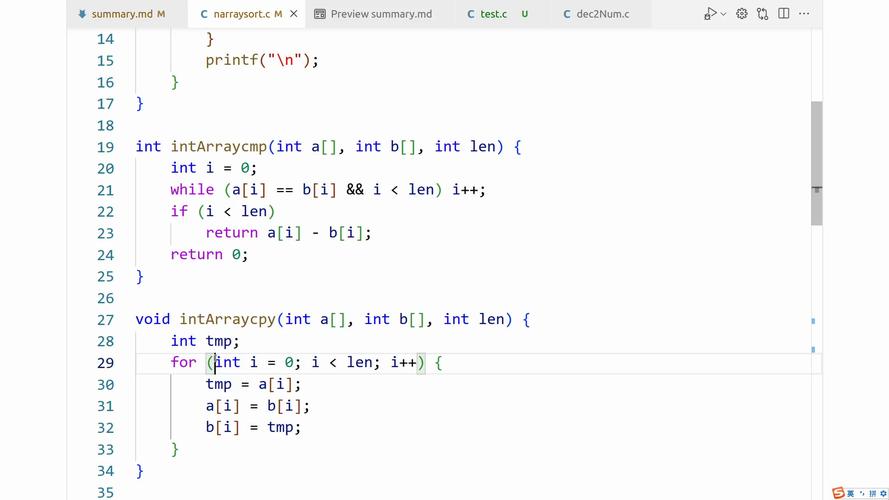Click the vertical scrollbar thumb
Screen dimensions: 889x500
816,163
